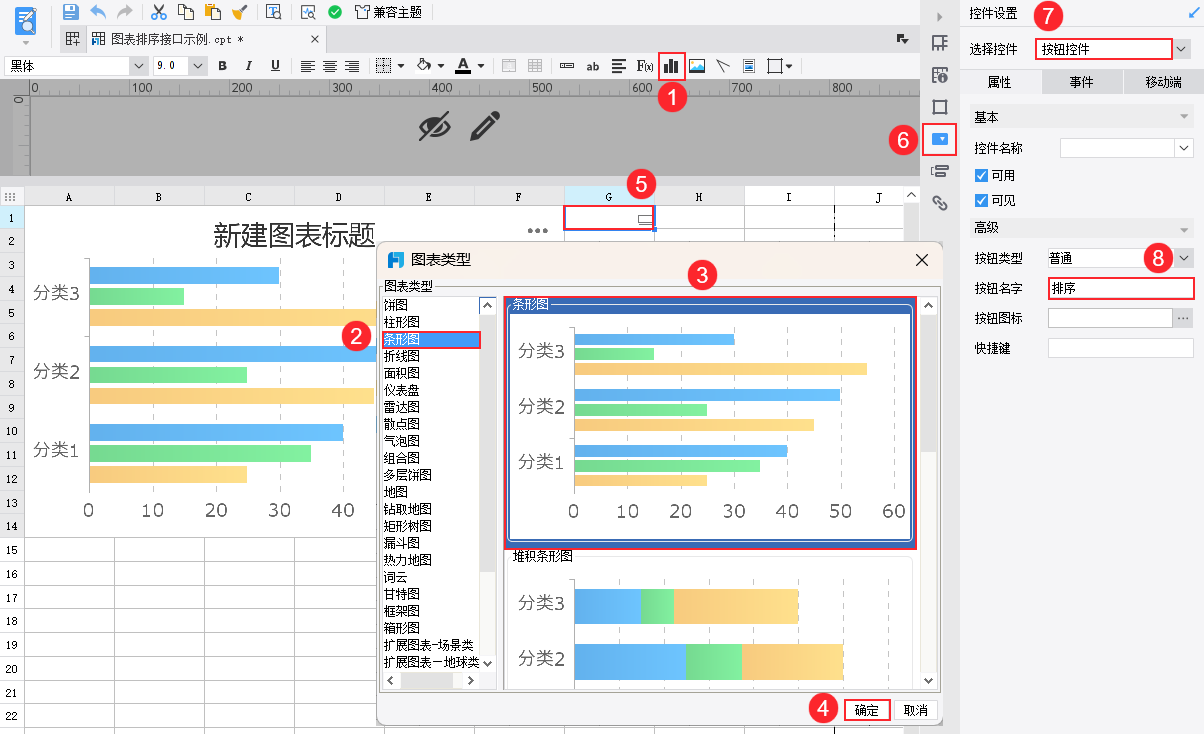The width and height of the screenshot is (1204, 734).
Task: Click 确定 in chart type dialog
Action: tap(866, 710)
